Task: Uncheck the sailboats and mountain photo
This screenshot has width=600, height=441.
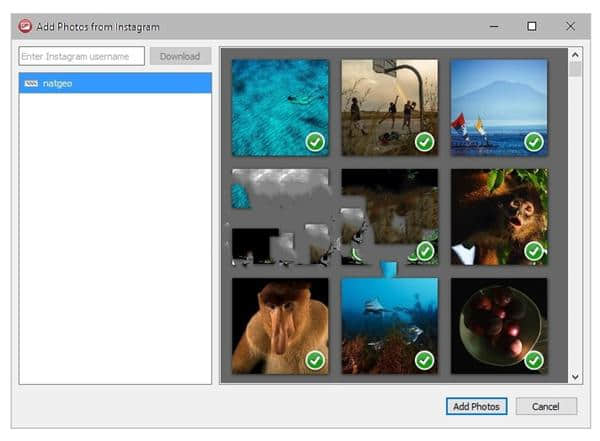Action: click(533, 142)
